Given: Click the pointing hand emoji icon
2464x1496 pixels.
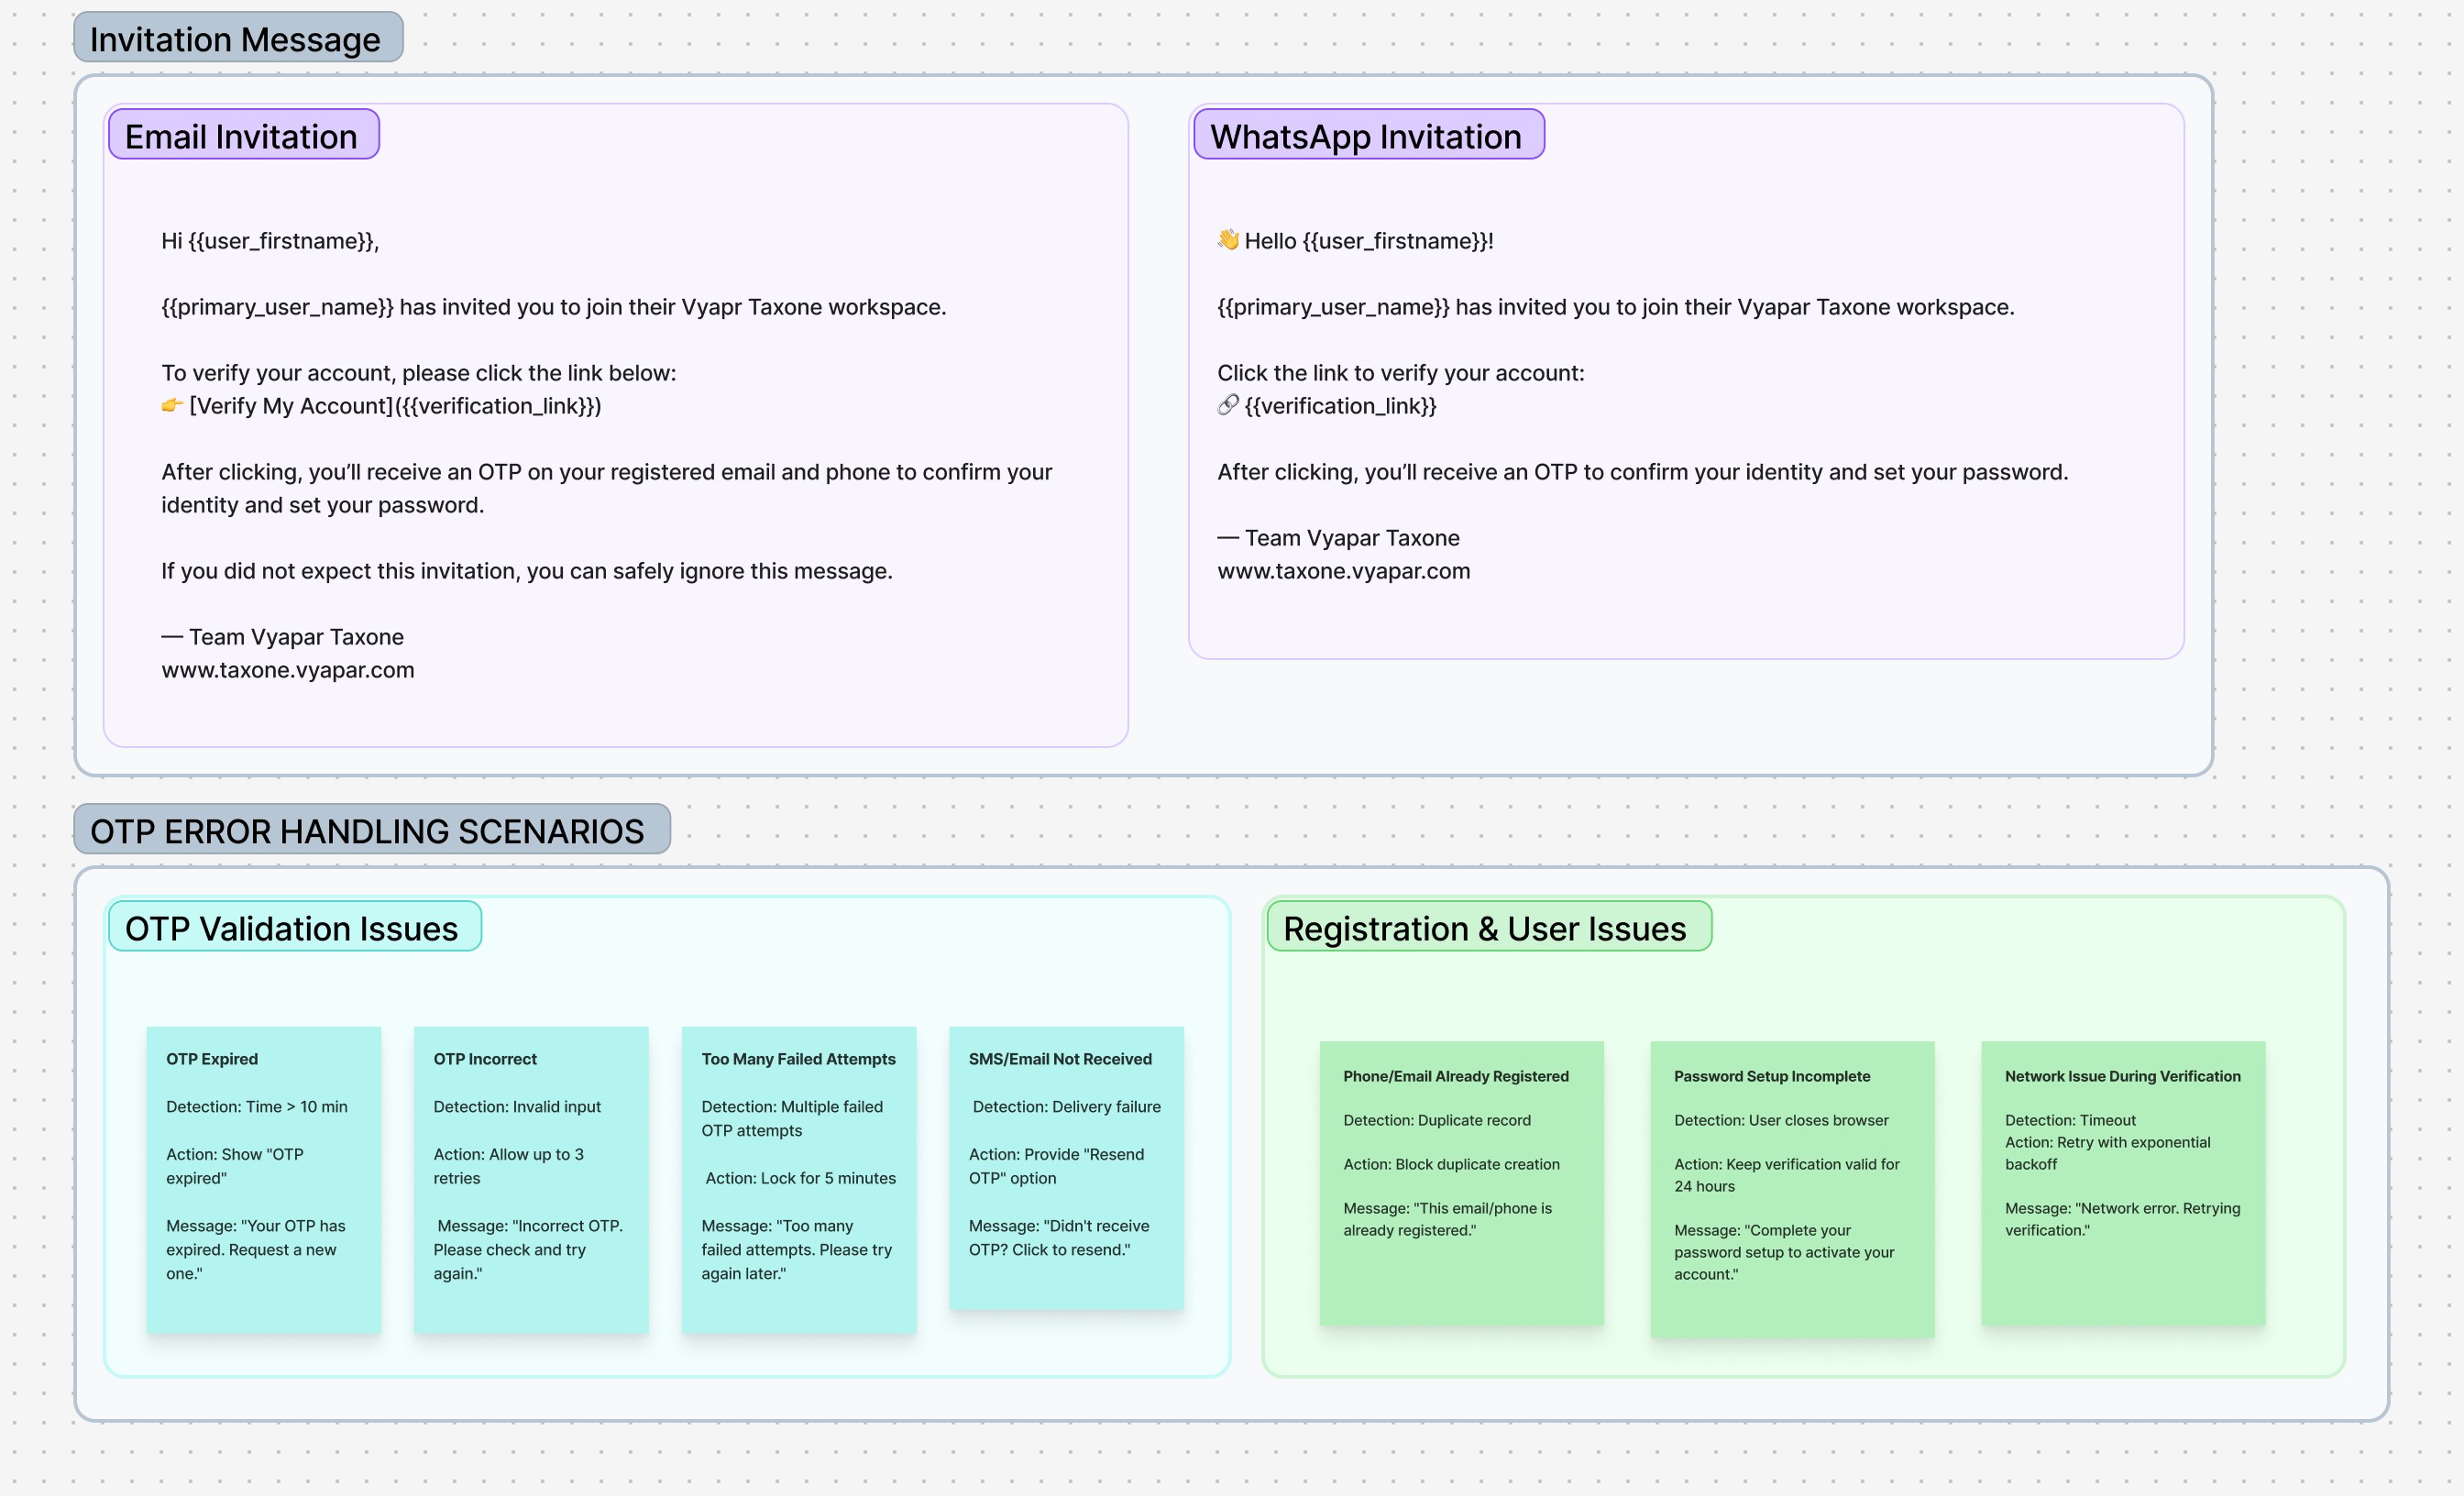Looking at the screenshot, I should point(172,405).
